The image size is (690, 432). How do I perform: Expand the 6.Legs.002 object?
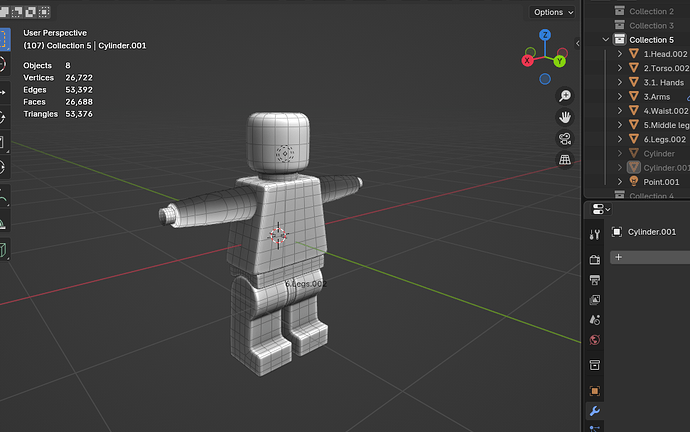point(620,139)
